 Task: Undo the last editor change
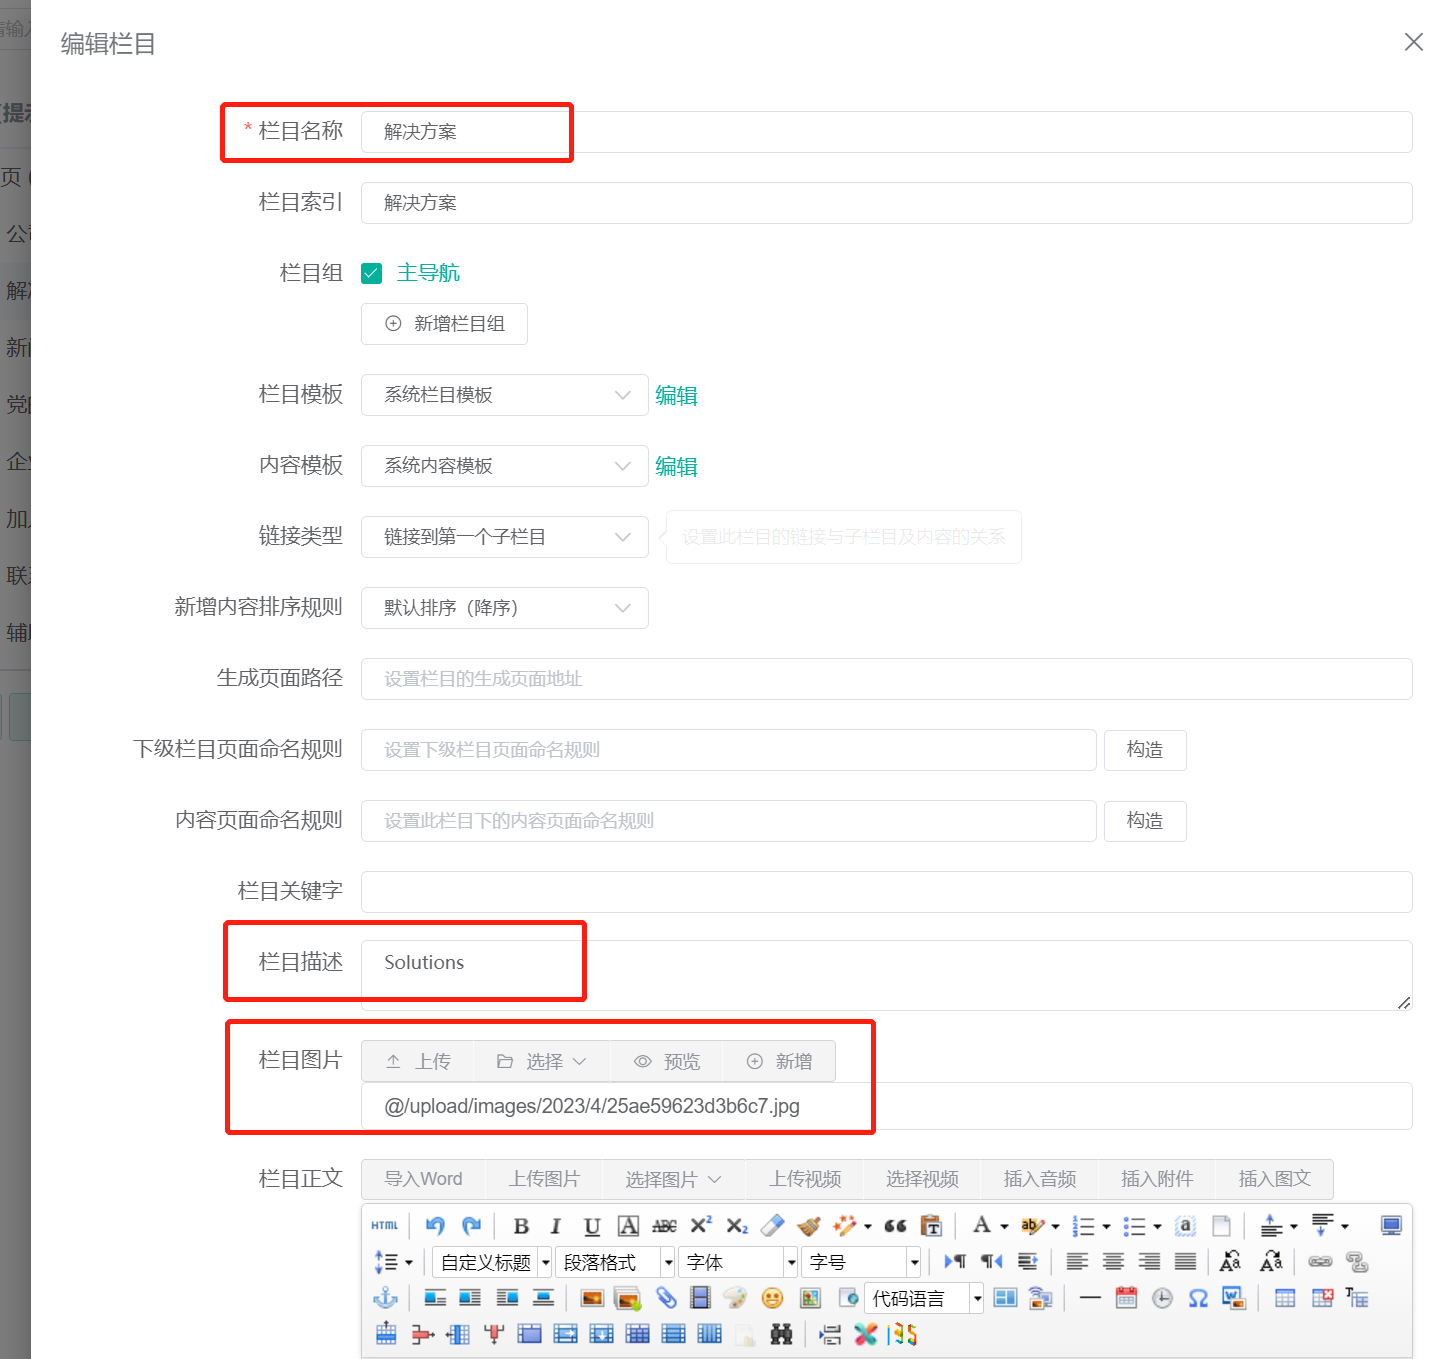(435, 1225)
